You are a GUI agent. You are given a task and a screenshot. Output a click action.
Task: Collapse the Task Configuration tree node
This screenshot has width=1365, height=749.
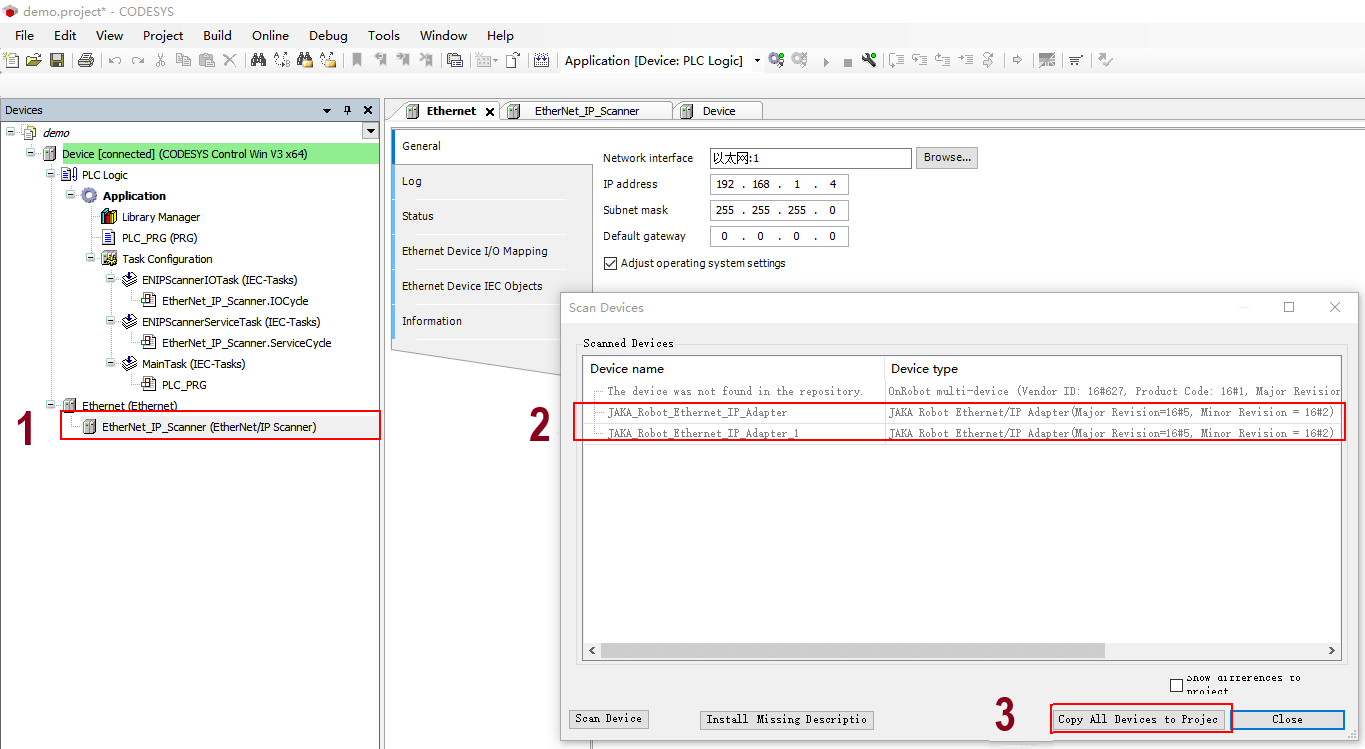click(x=91, y=258)
